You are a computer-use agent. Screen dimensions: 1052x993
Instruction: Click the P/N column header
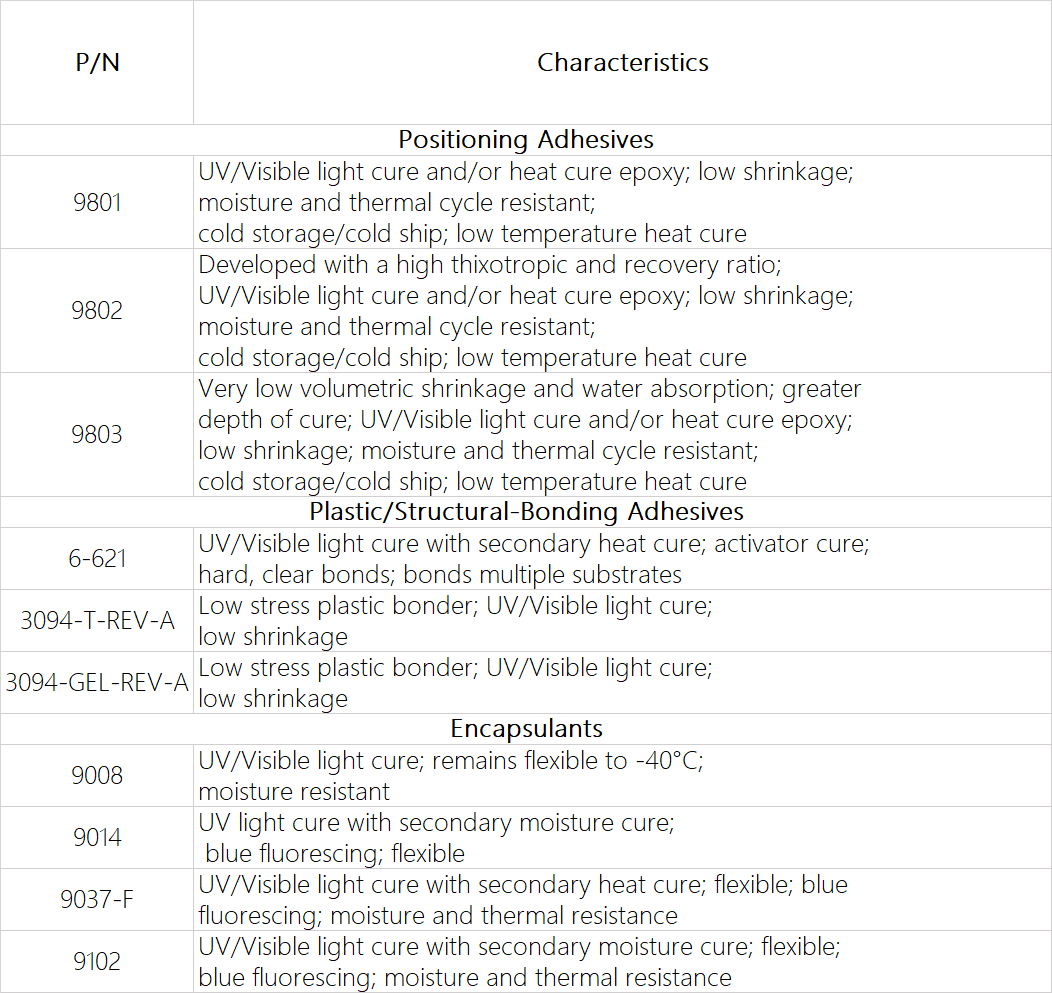(97, 62)
